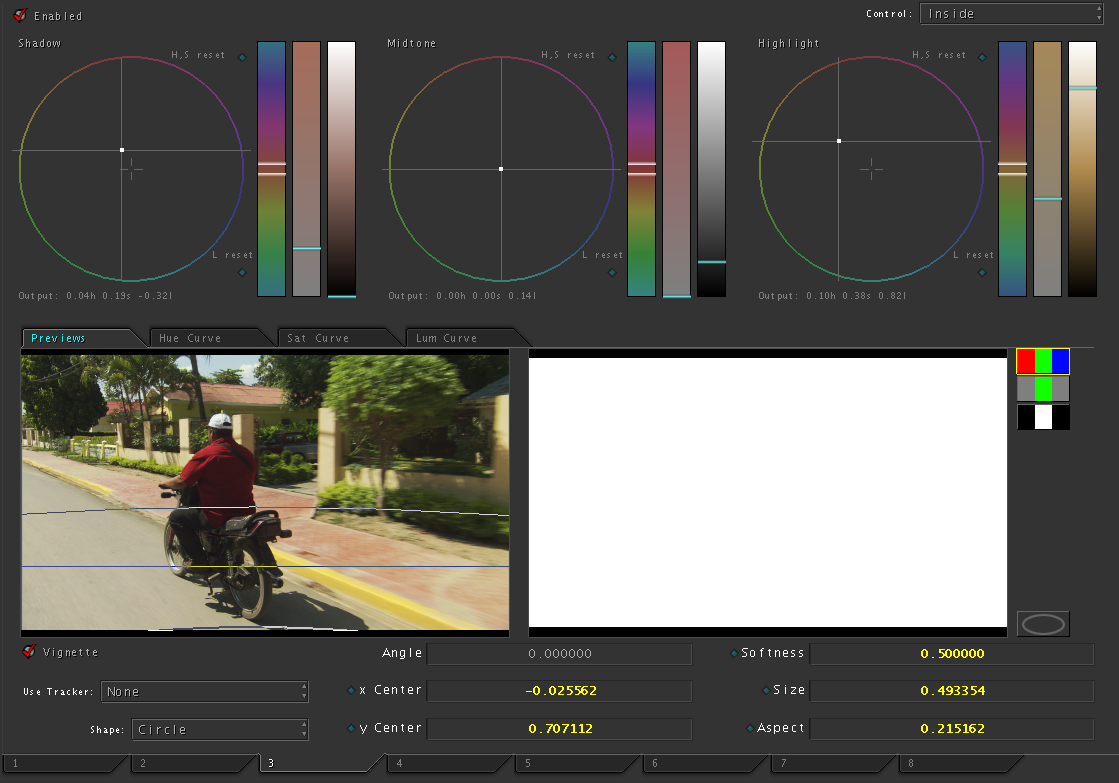Click the Shadow H,S reset diamond
1119x783 pixels.
pos(242,57)
